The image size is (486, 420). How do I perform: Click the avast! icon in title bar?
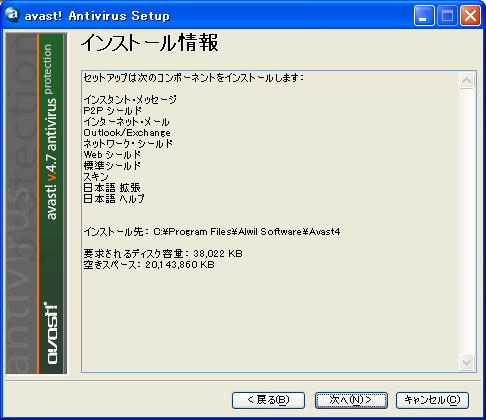13,15
